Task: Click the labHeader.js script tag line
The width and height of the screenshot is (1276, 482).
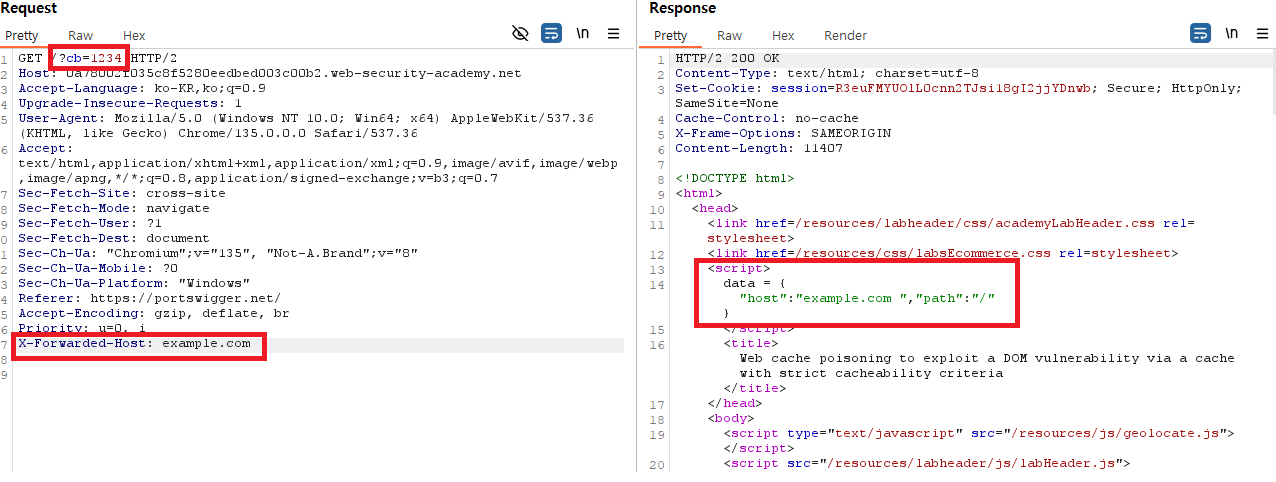Action: point(927,463)
